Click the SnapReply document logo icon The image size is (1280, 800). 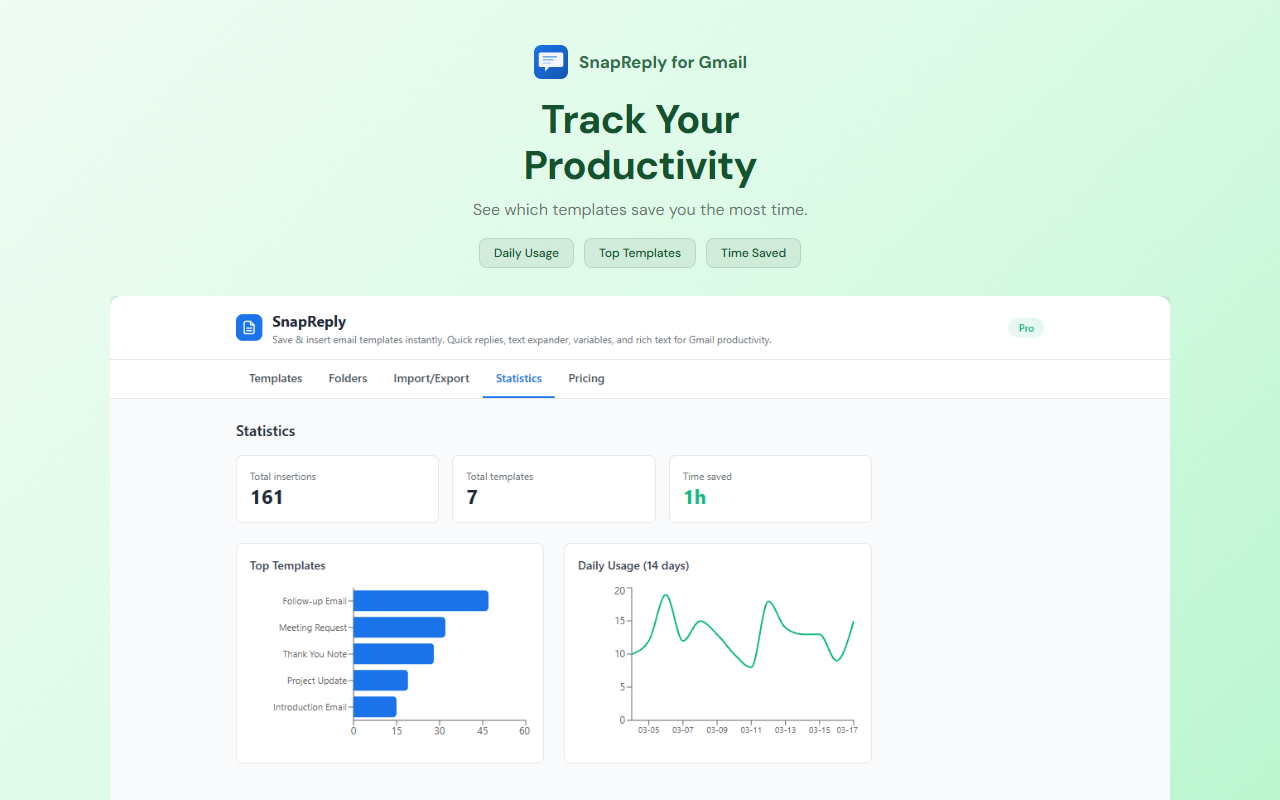pos(248,327)
